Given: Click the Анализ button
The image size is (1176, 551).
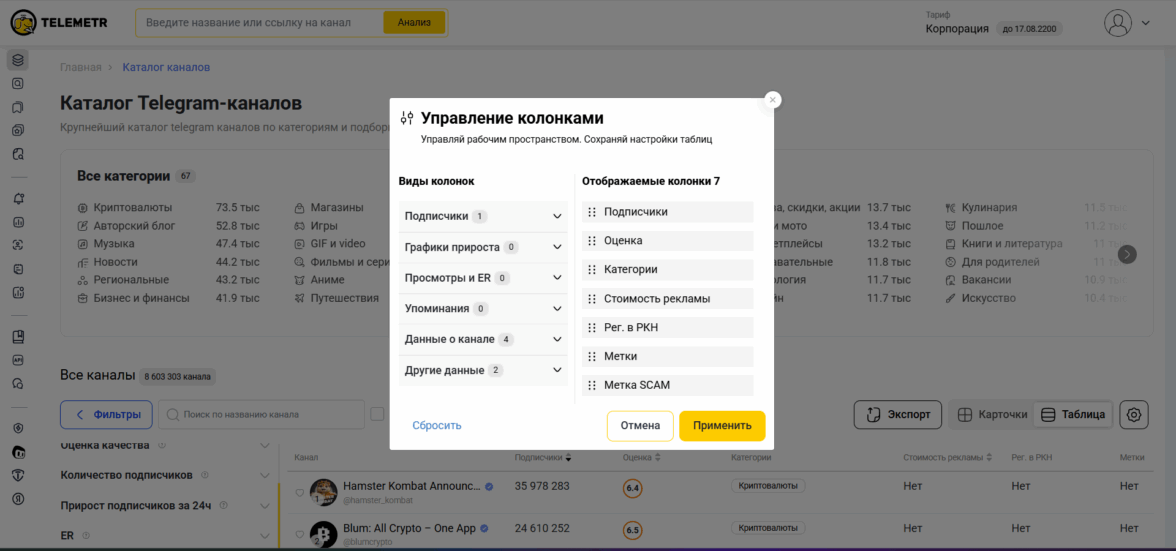Looking at the screenshot, I should (414, 22).
